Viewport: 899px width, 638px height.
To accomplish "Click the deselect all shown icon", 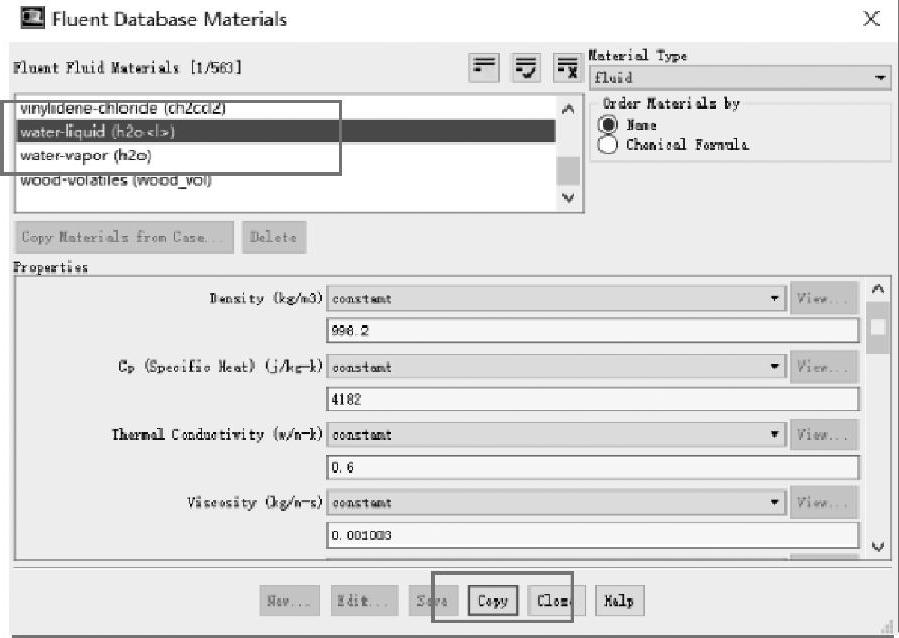I will (x=567, y=68).
